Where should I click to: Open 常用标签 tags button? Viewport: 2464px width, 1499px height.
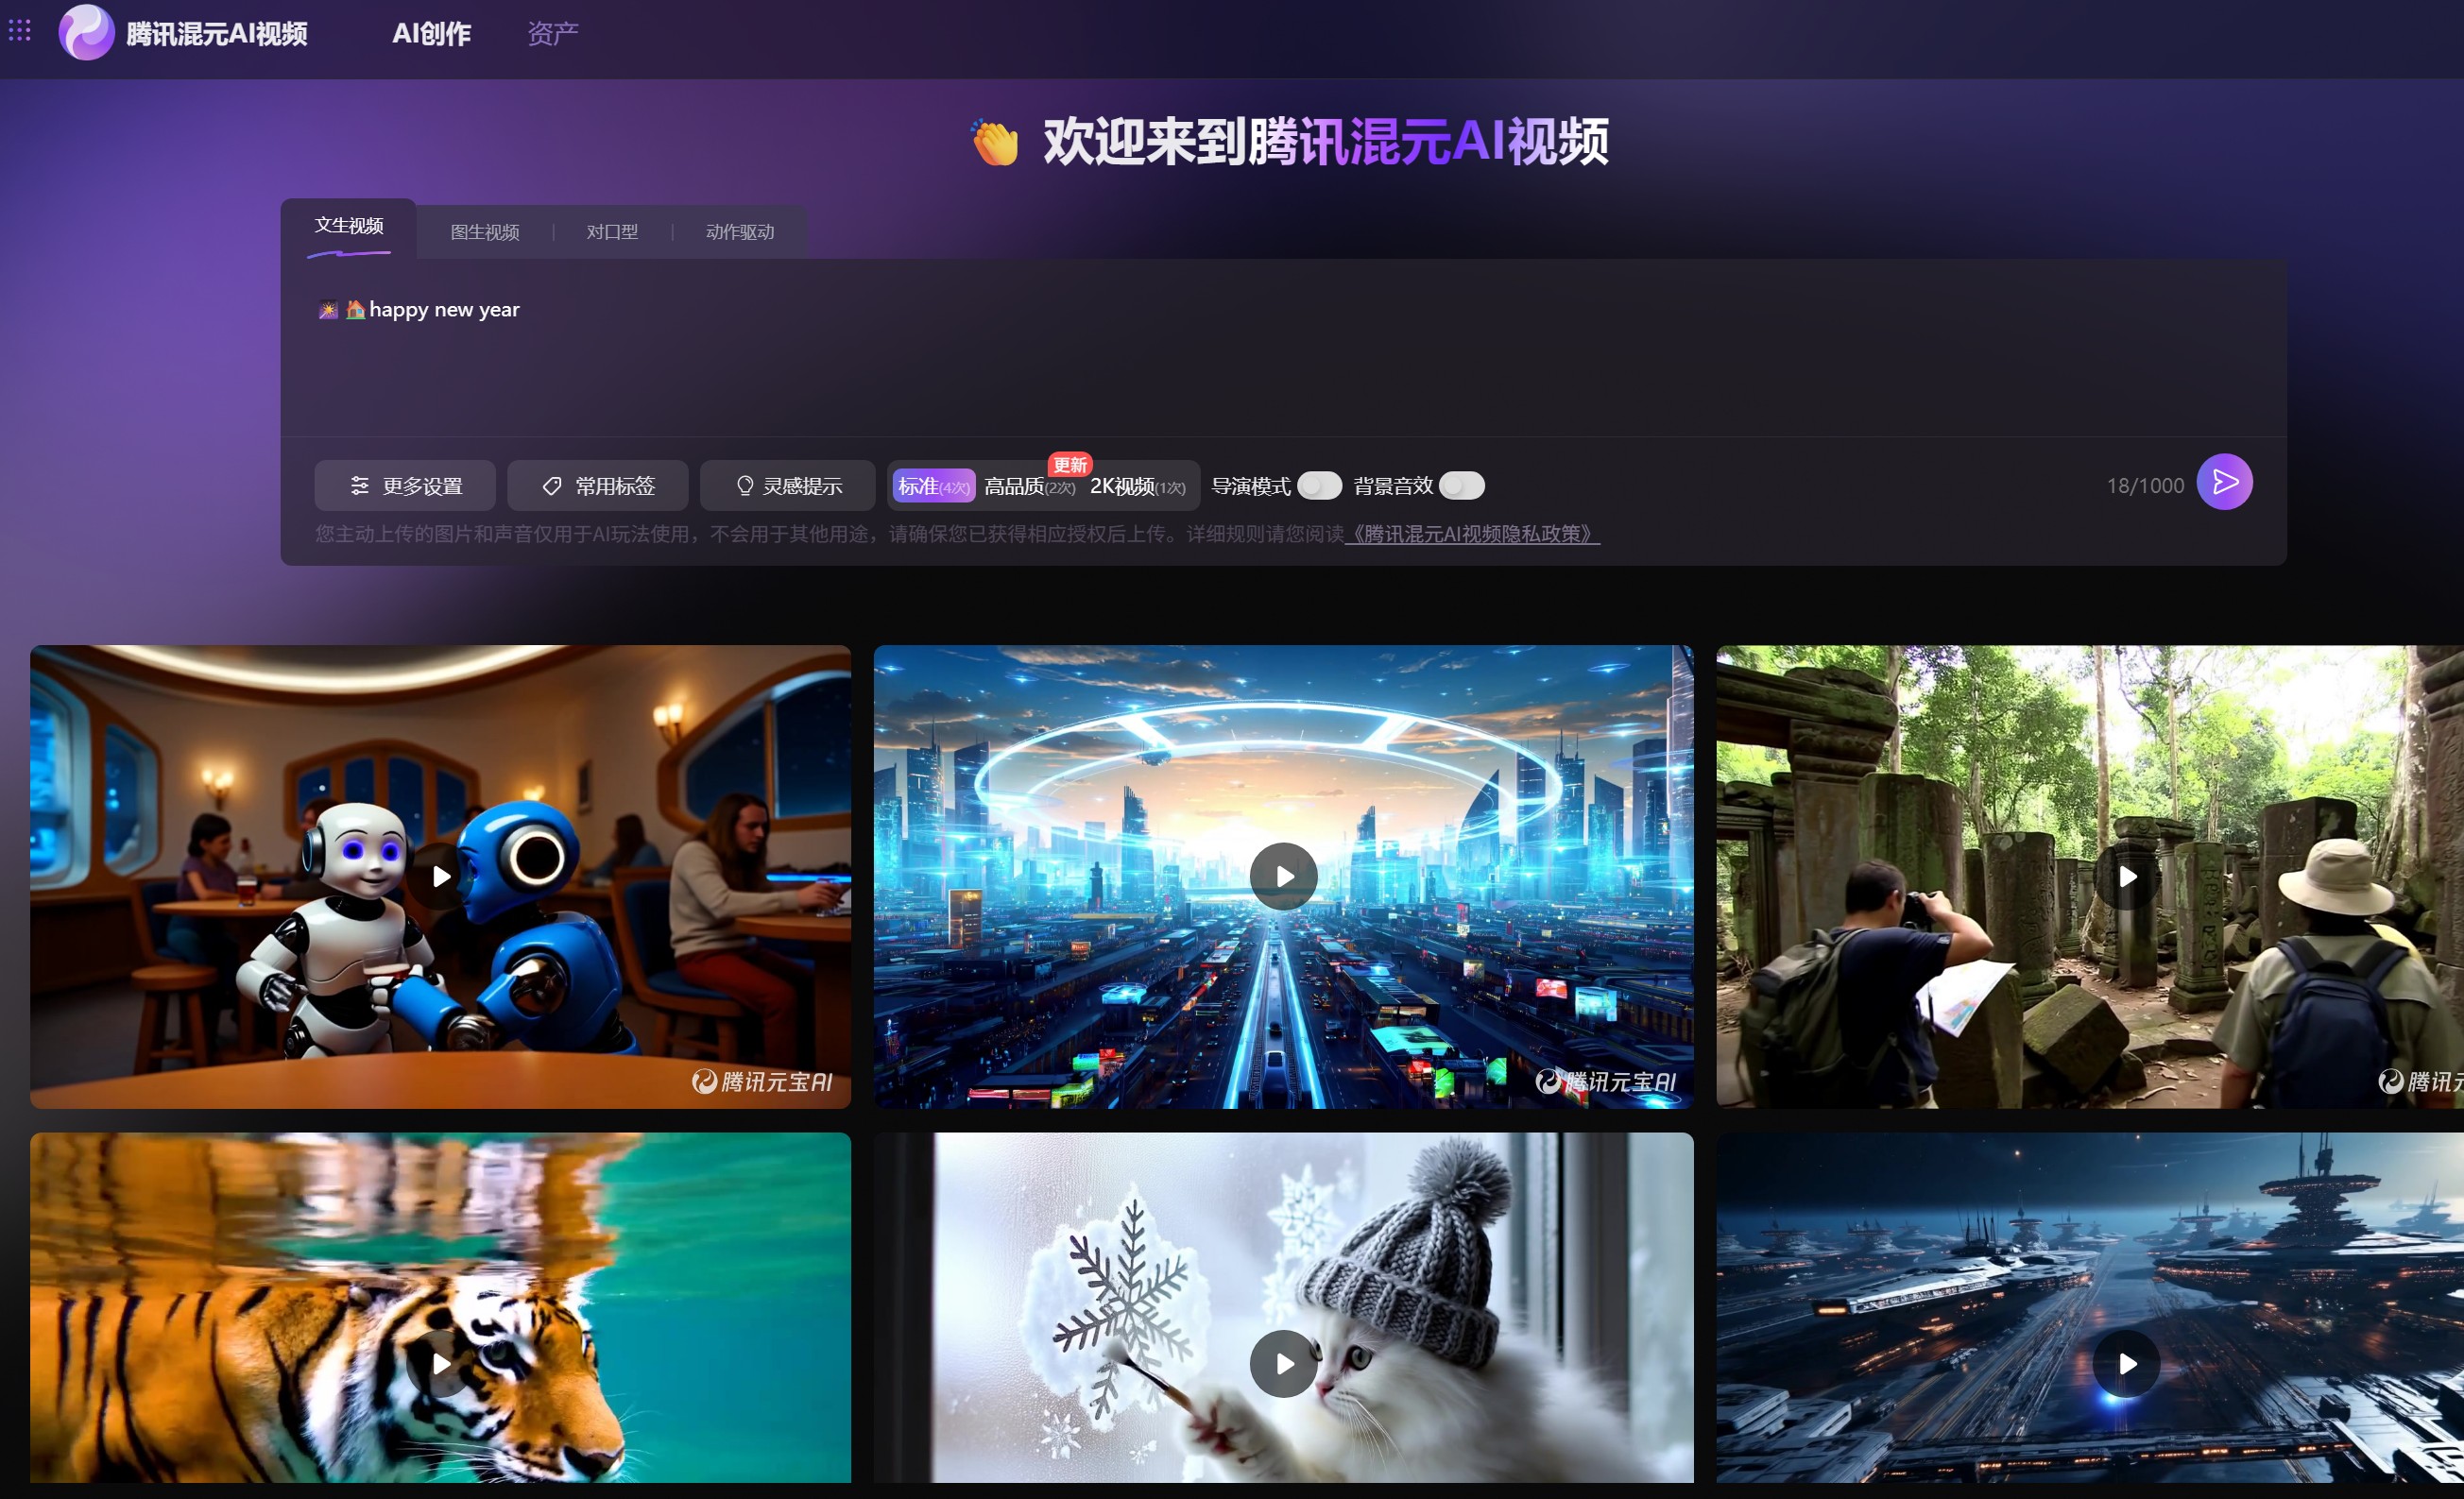598,486
